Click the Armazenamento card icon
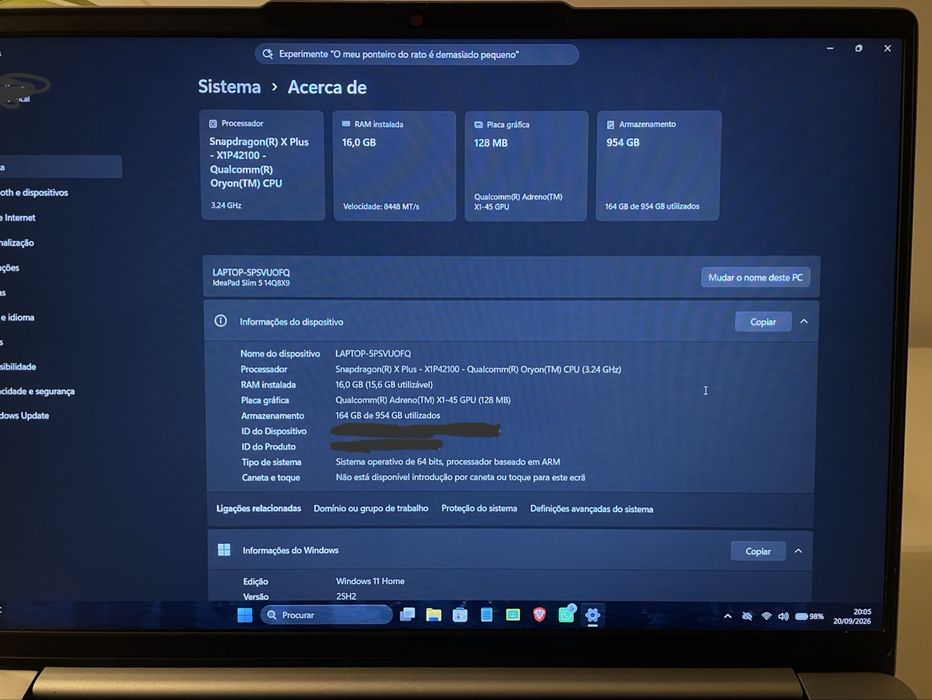The width and height of the screenshot is (932, 700). (x=610, y=125)
